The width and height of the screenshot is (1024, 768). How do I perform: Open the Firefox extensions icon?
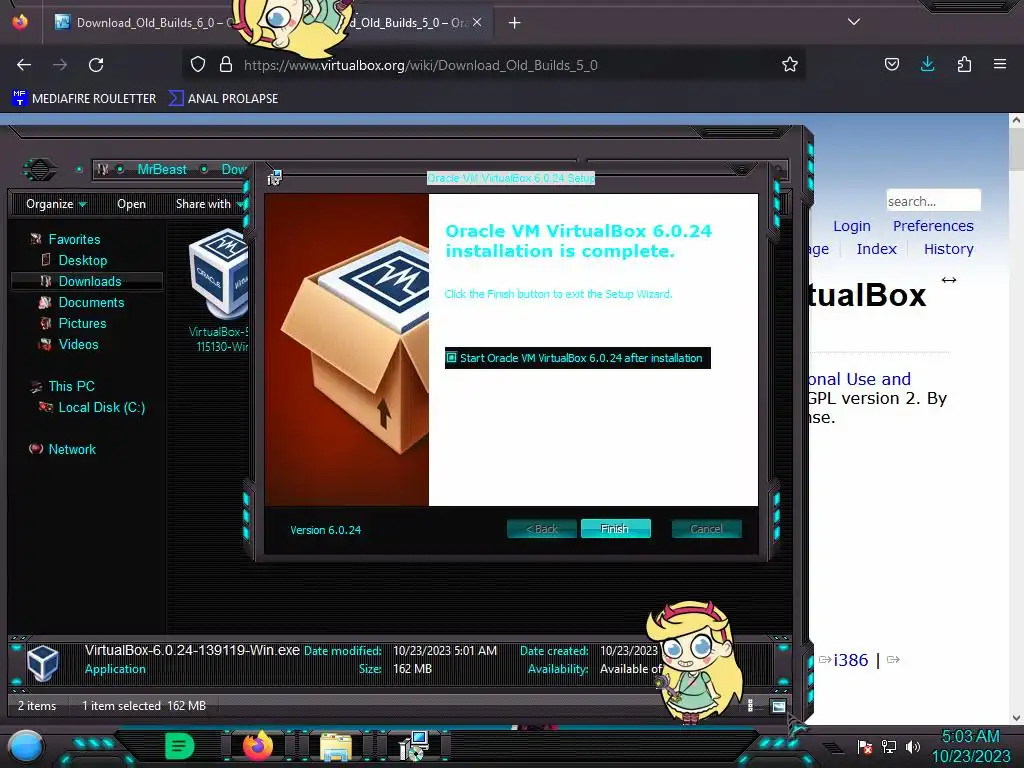[x=964, y=64]
